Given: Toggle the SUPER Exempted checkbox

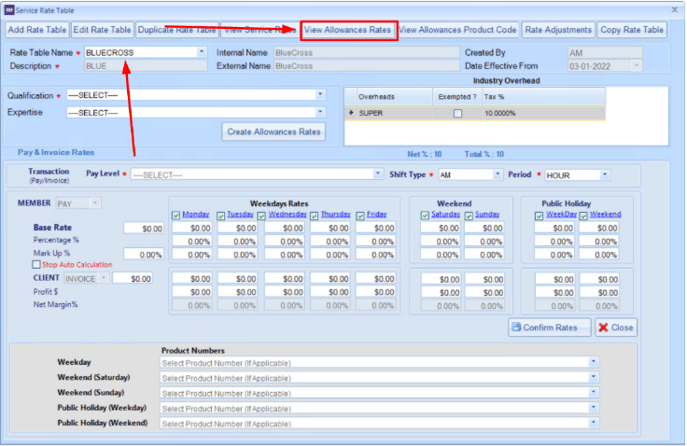Looking at the screenshot, I should (457, 113).
